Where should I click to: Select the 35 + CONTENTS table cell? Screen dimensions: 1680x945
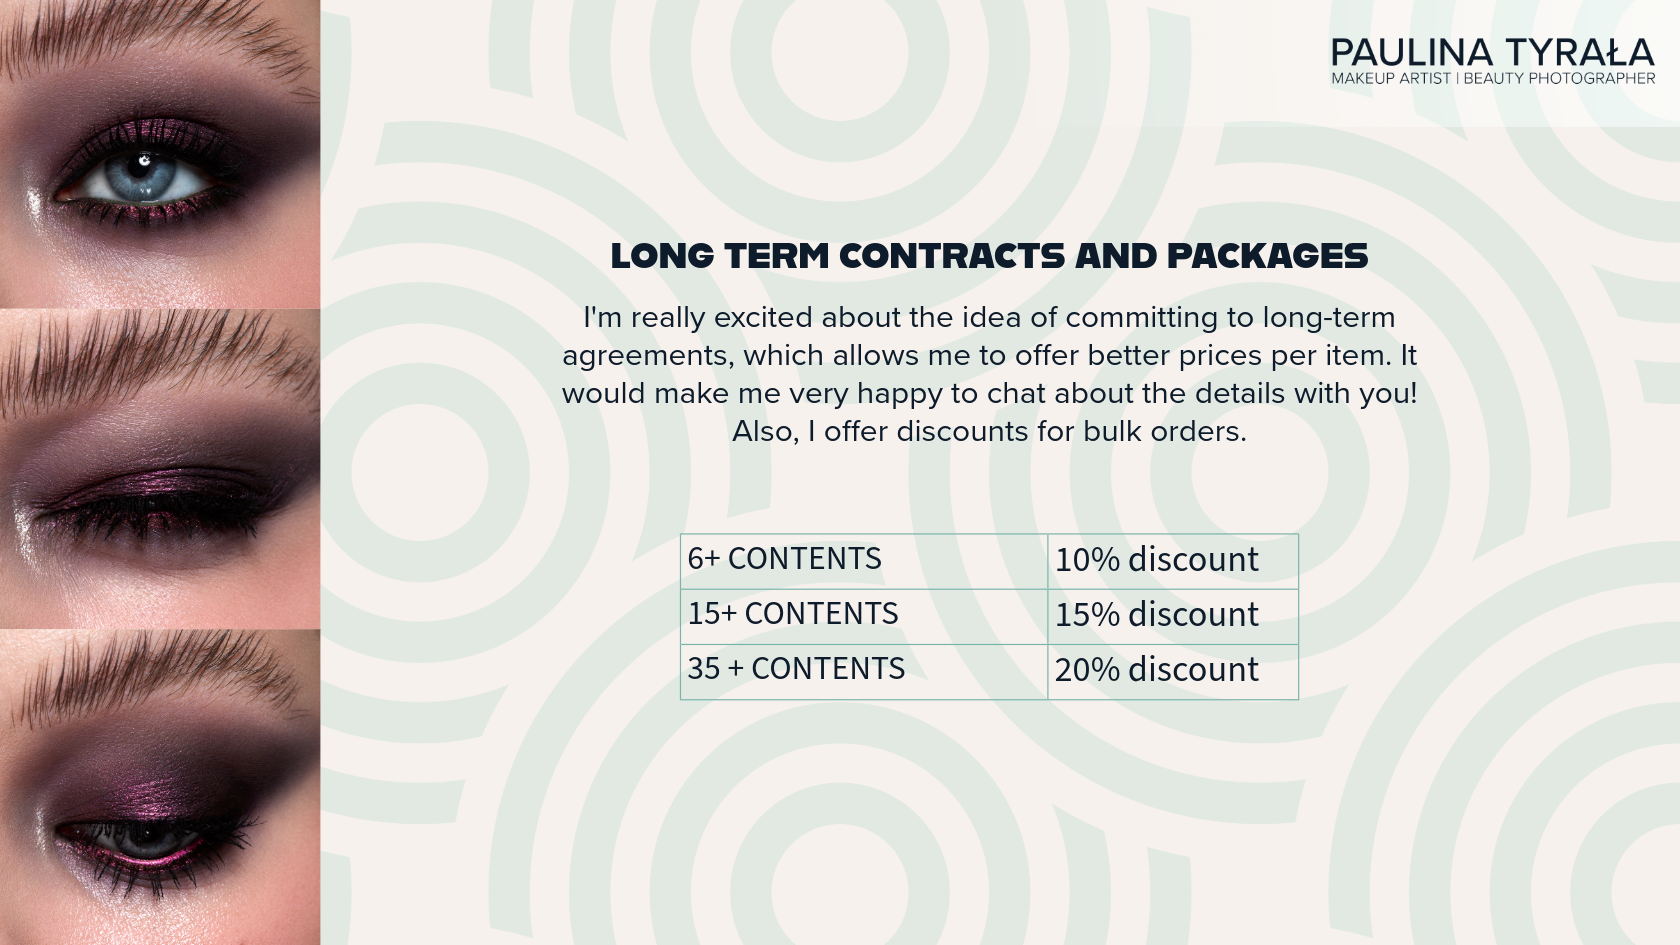[x=863, y=670]
